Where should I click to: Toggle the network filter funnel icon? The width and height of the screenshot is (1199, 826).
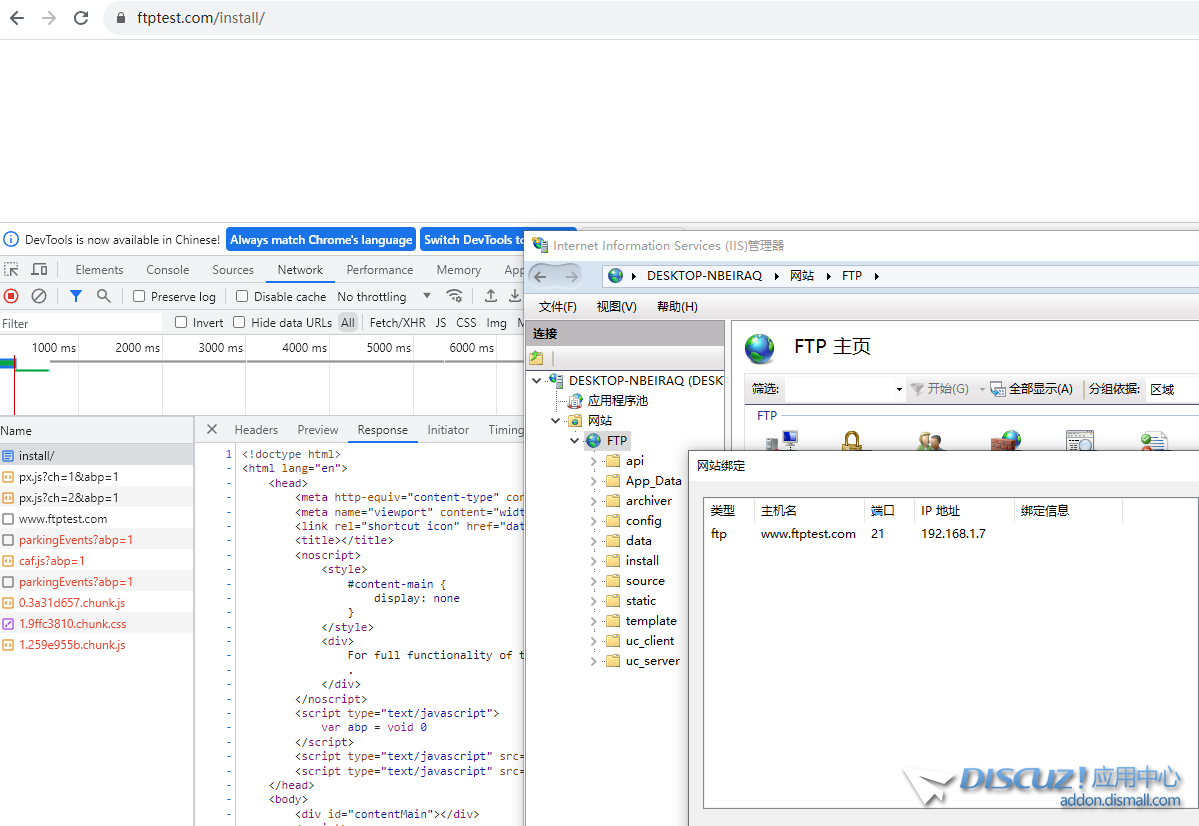point(75,296)
